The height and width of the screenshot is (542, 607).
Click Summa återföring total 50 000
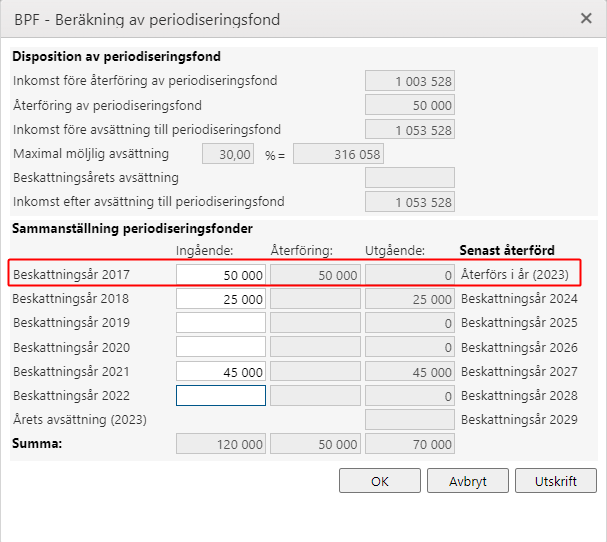(316, 444)
